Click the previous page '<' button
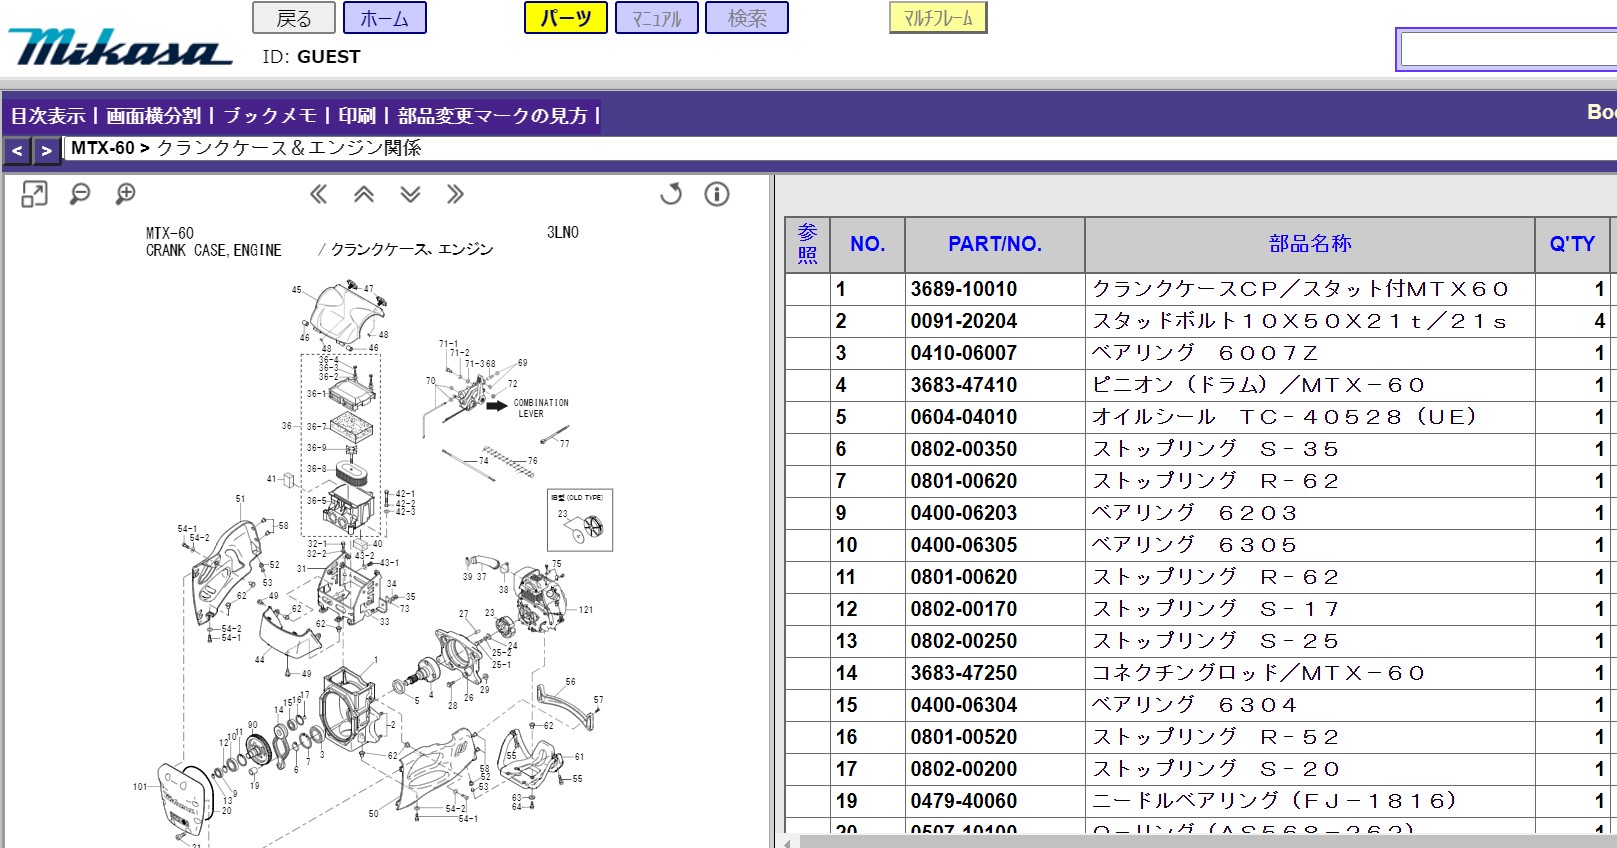Image resolution: width=1617 pixels, height=848 pixels. (x=17, y=151)
